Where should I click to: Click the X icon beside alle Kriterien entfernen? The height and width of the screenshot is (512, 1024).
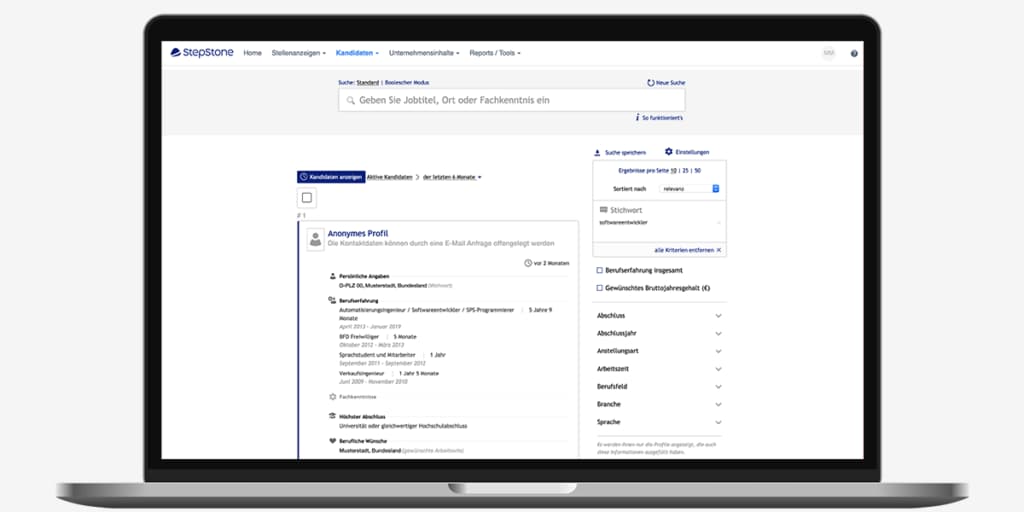click(x=719, y=250)
